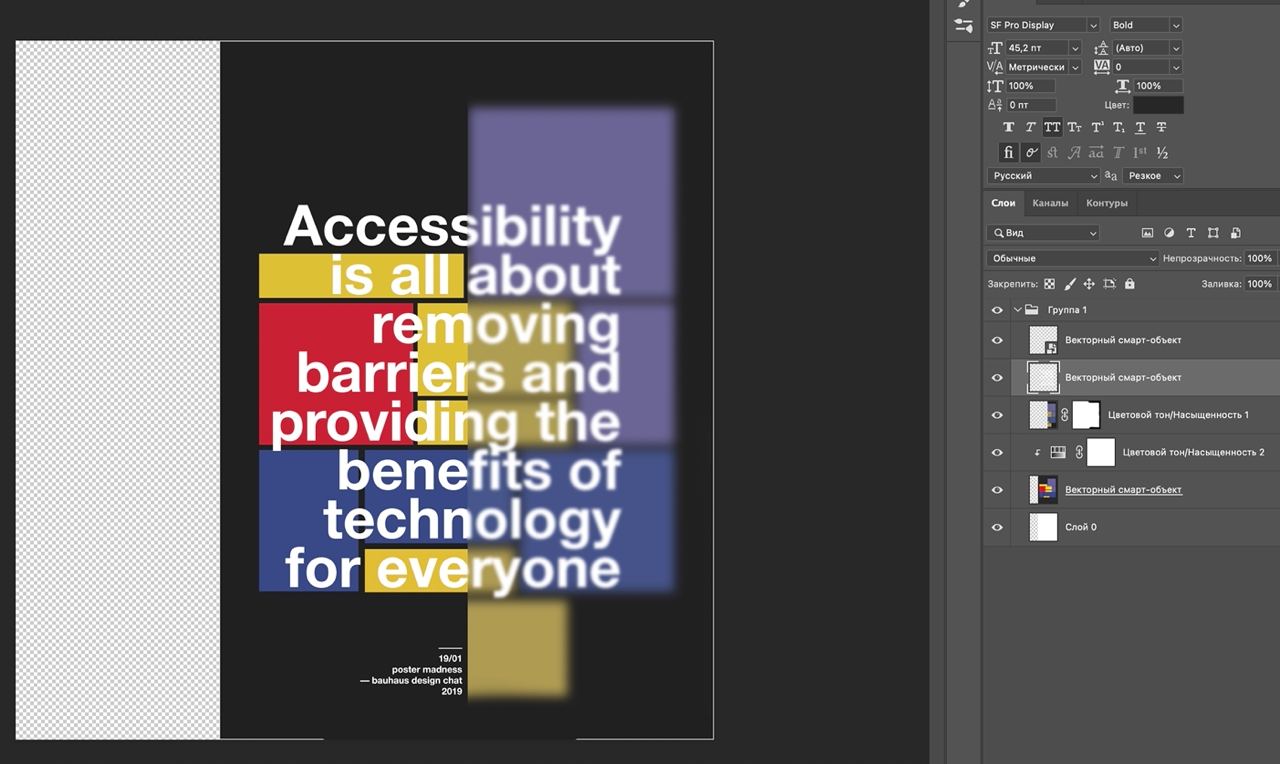Select underlined Векторный смарт-объект layer name
This screenshot has height=764, width=1280.
pyautogui.click(x=1123, y=490)
